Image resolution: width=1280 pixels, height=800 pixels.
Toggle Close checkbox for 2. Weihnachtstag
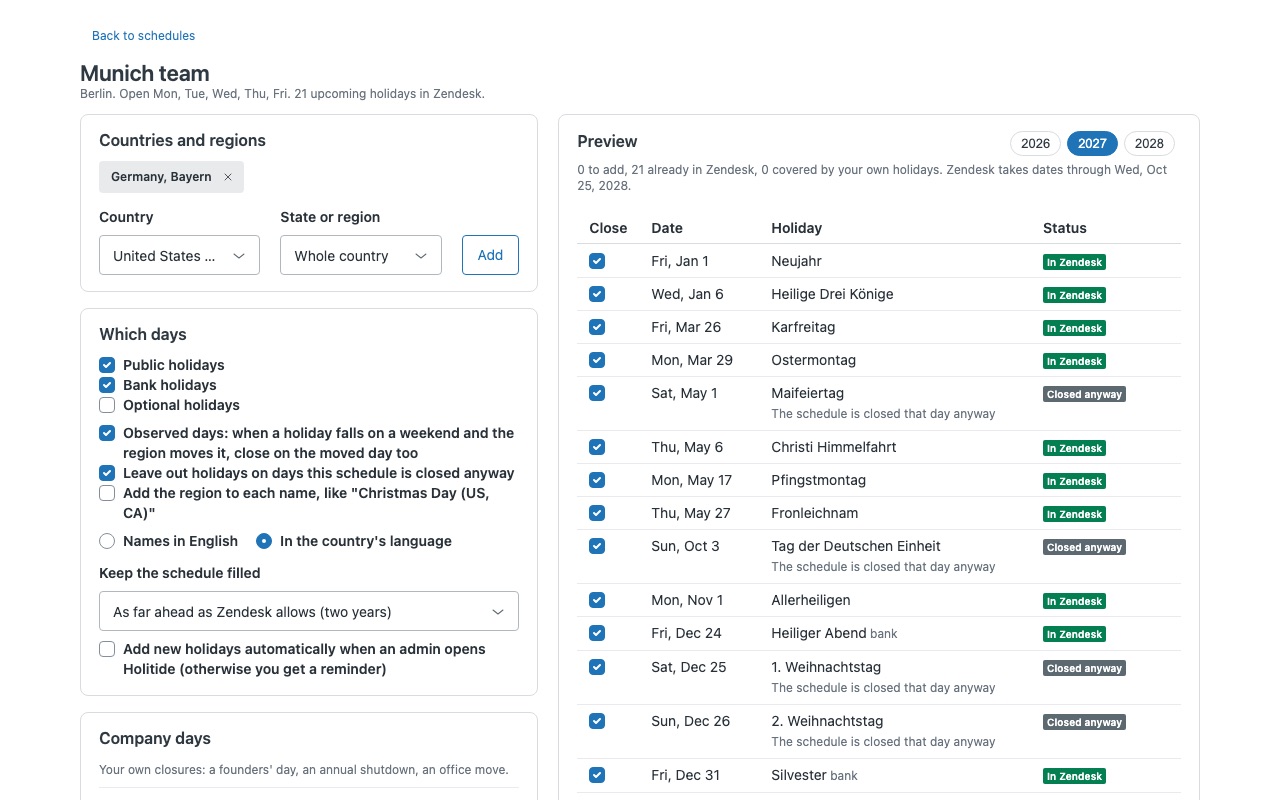(597, 721)
